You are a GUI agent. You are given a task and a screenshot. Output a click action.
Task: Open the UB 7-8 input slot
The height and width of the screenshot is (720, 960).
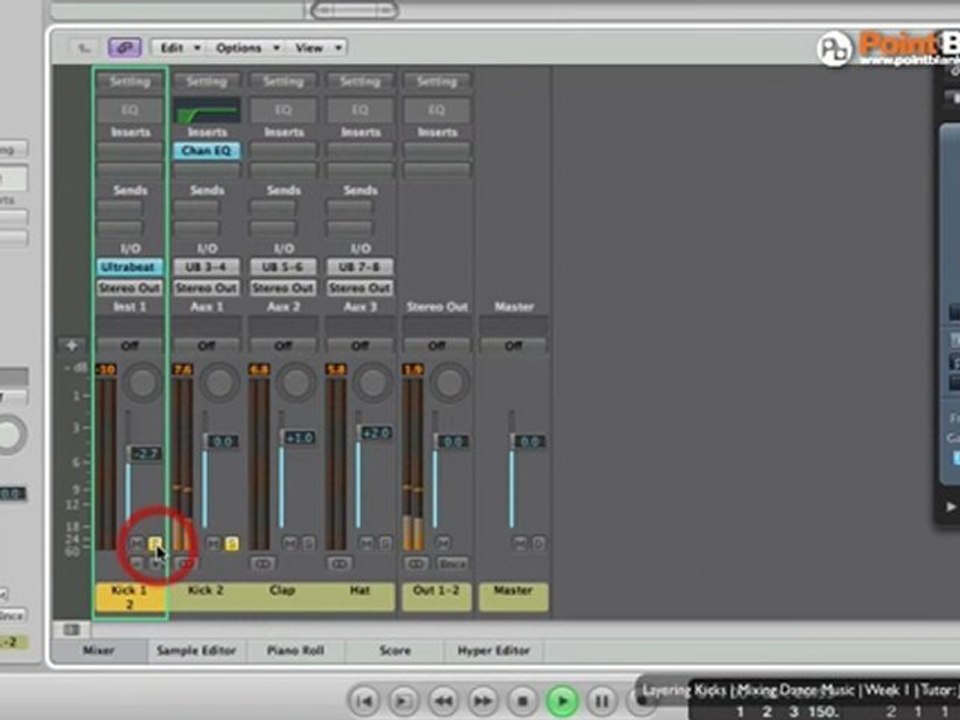(x=359, y=267)
